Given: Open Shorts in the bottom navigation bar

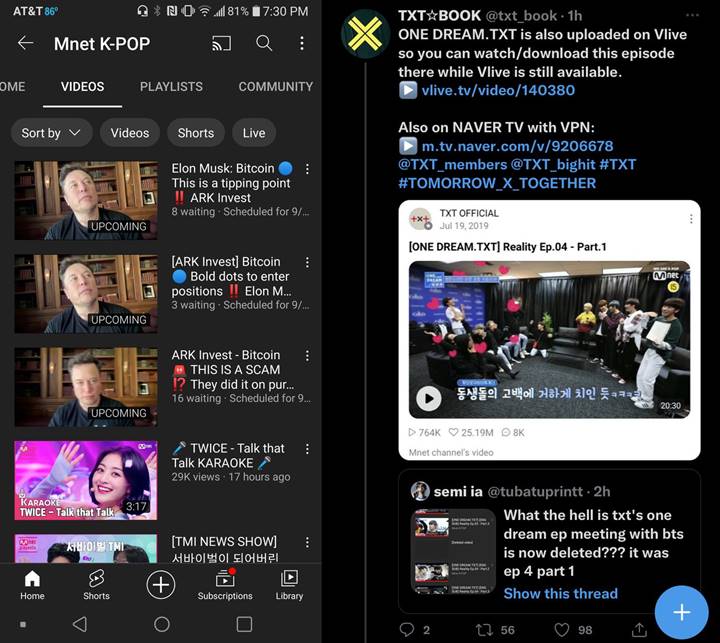Looking at the screenshot, I should (x=96, y=585).
